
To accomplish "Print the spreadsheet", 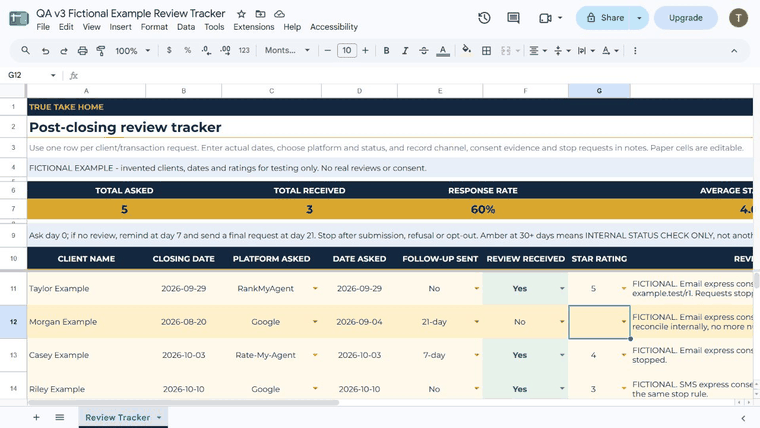I will coord(82,50).
